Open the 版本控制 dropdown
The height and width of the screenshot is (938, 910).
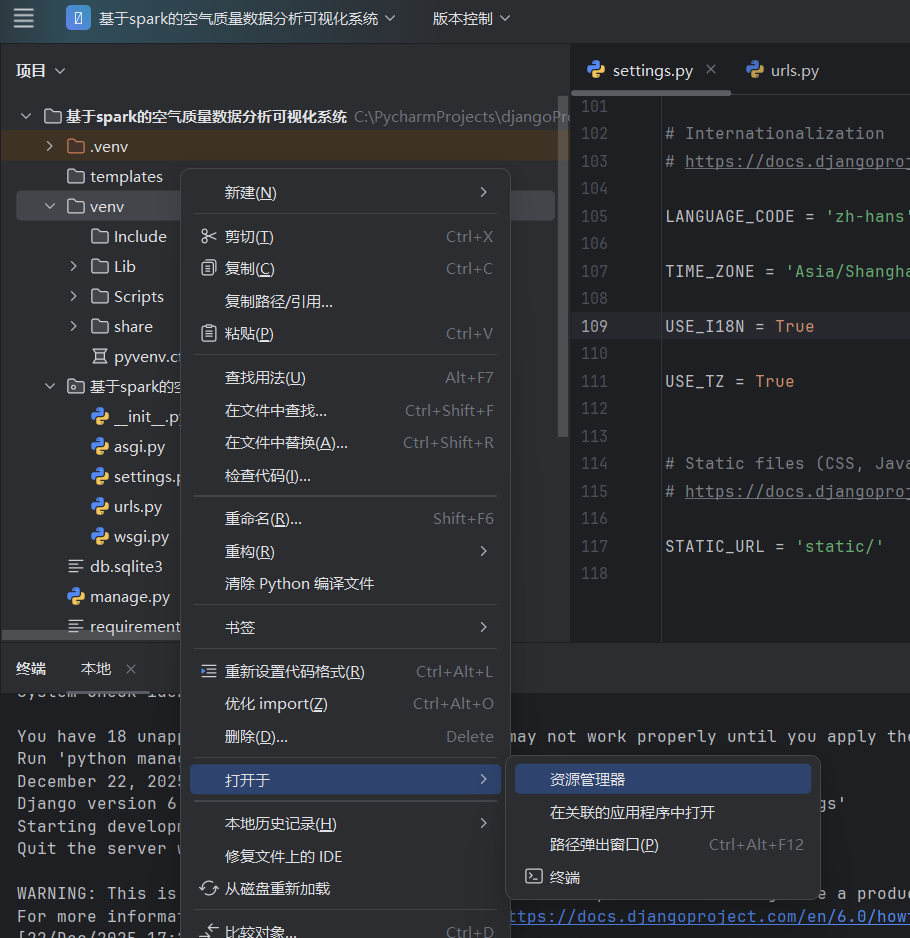coord(471,18)
